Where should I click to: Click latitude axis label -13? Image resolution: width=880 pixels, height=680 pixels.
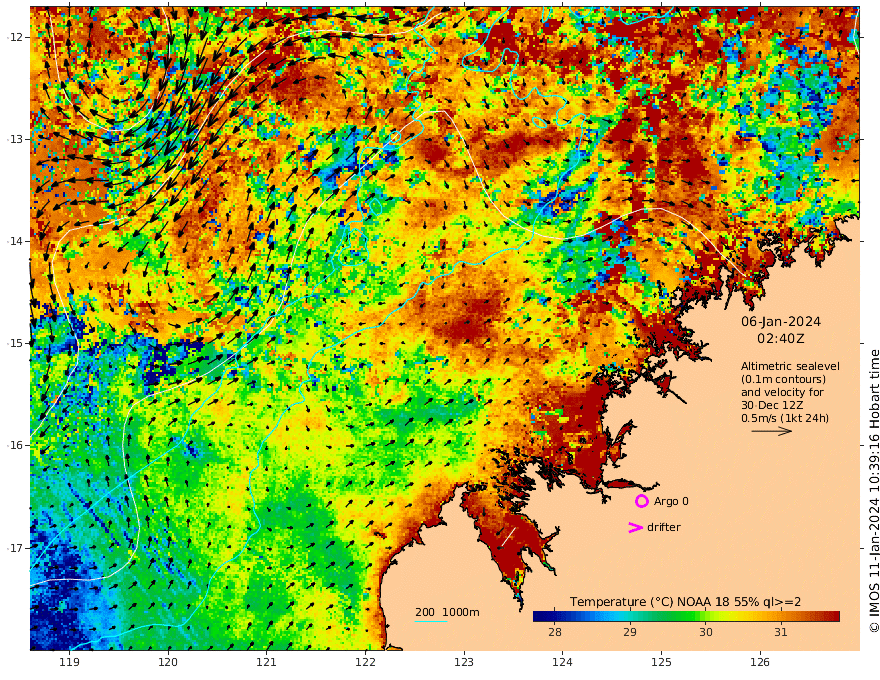[15, 139]
